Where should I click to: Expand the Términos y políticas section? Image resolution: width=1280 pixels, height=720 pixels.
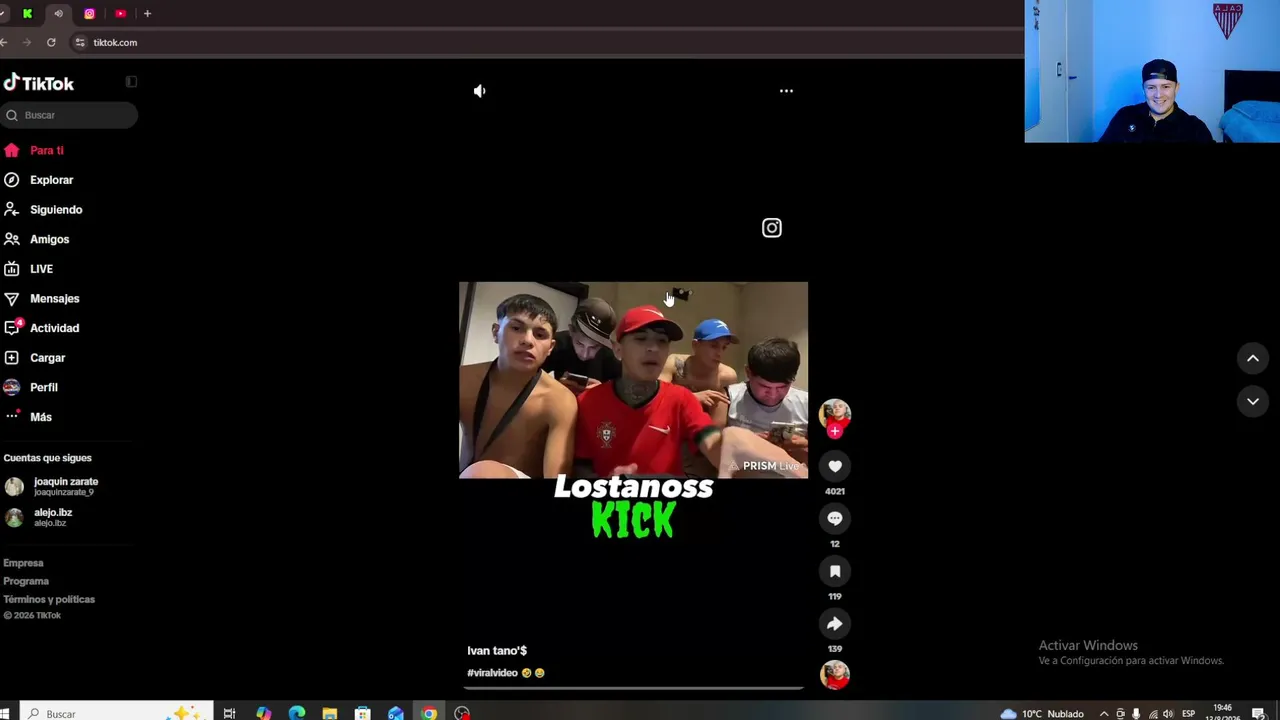click(x=49, y=599)
